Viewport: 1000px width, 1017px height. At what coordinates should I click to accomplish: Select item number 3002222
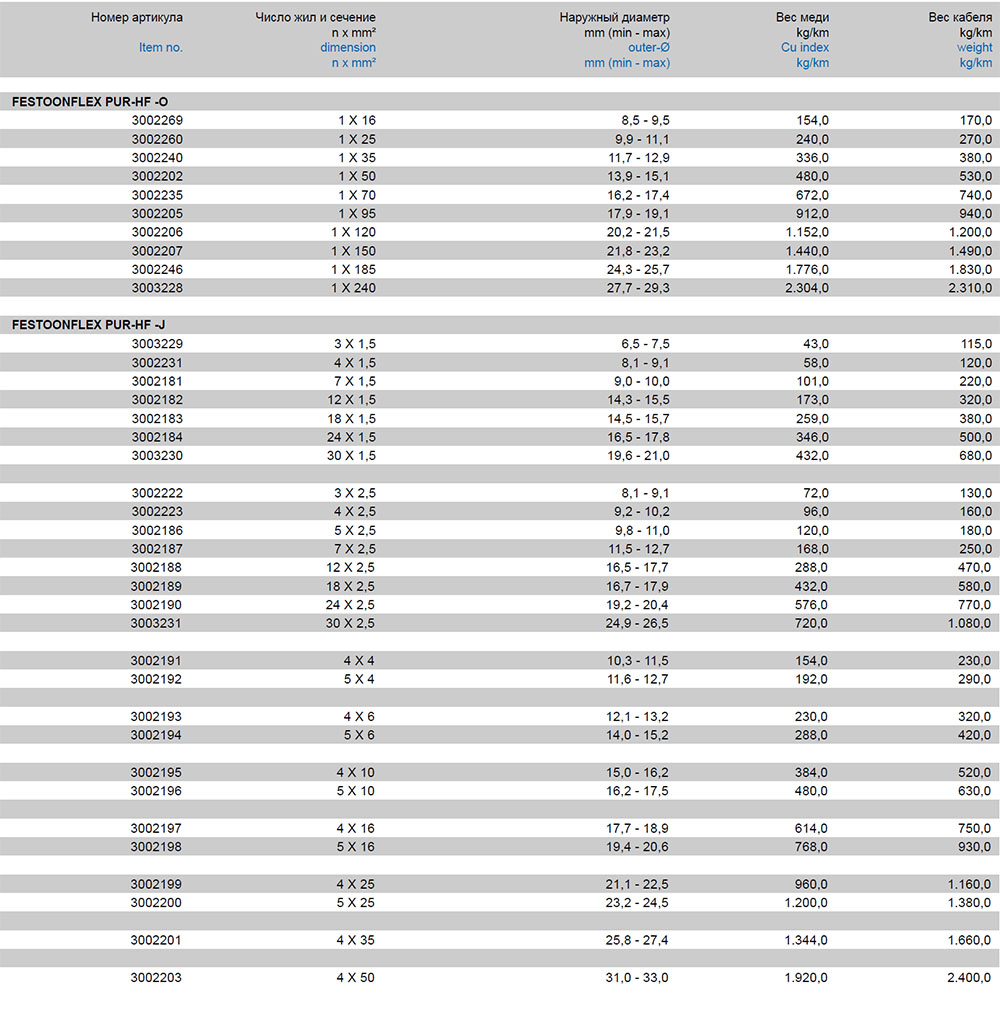(x=157, y=494)
